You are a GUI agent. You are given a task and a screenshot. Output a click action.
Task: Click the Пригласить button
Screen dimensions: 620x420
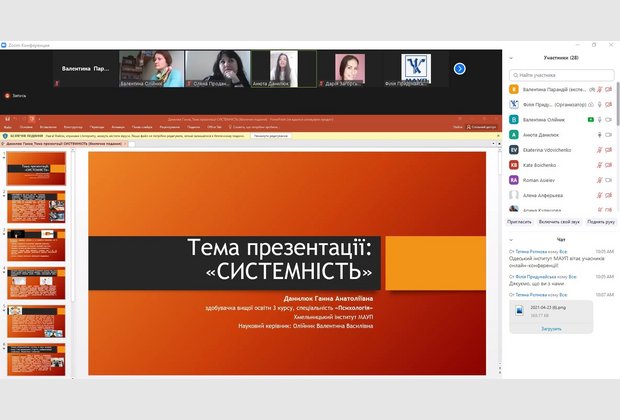point(520,221)
